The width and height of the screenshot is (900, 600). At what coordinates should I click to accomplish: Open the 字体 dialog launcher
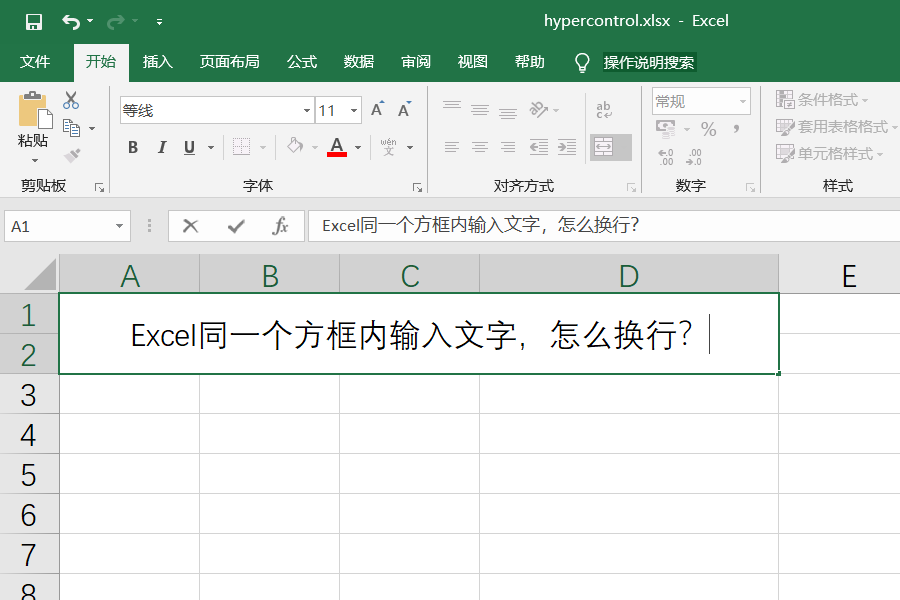(x=417, y=187)
